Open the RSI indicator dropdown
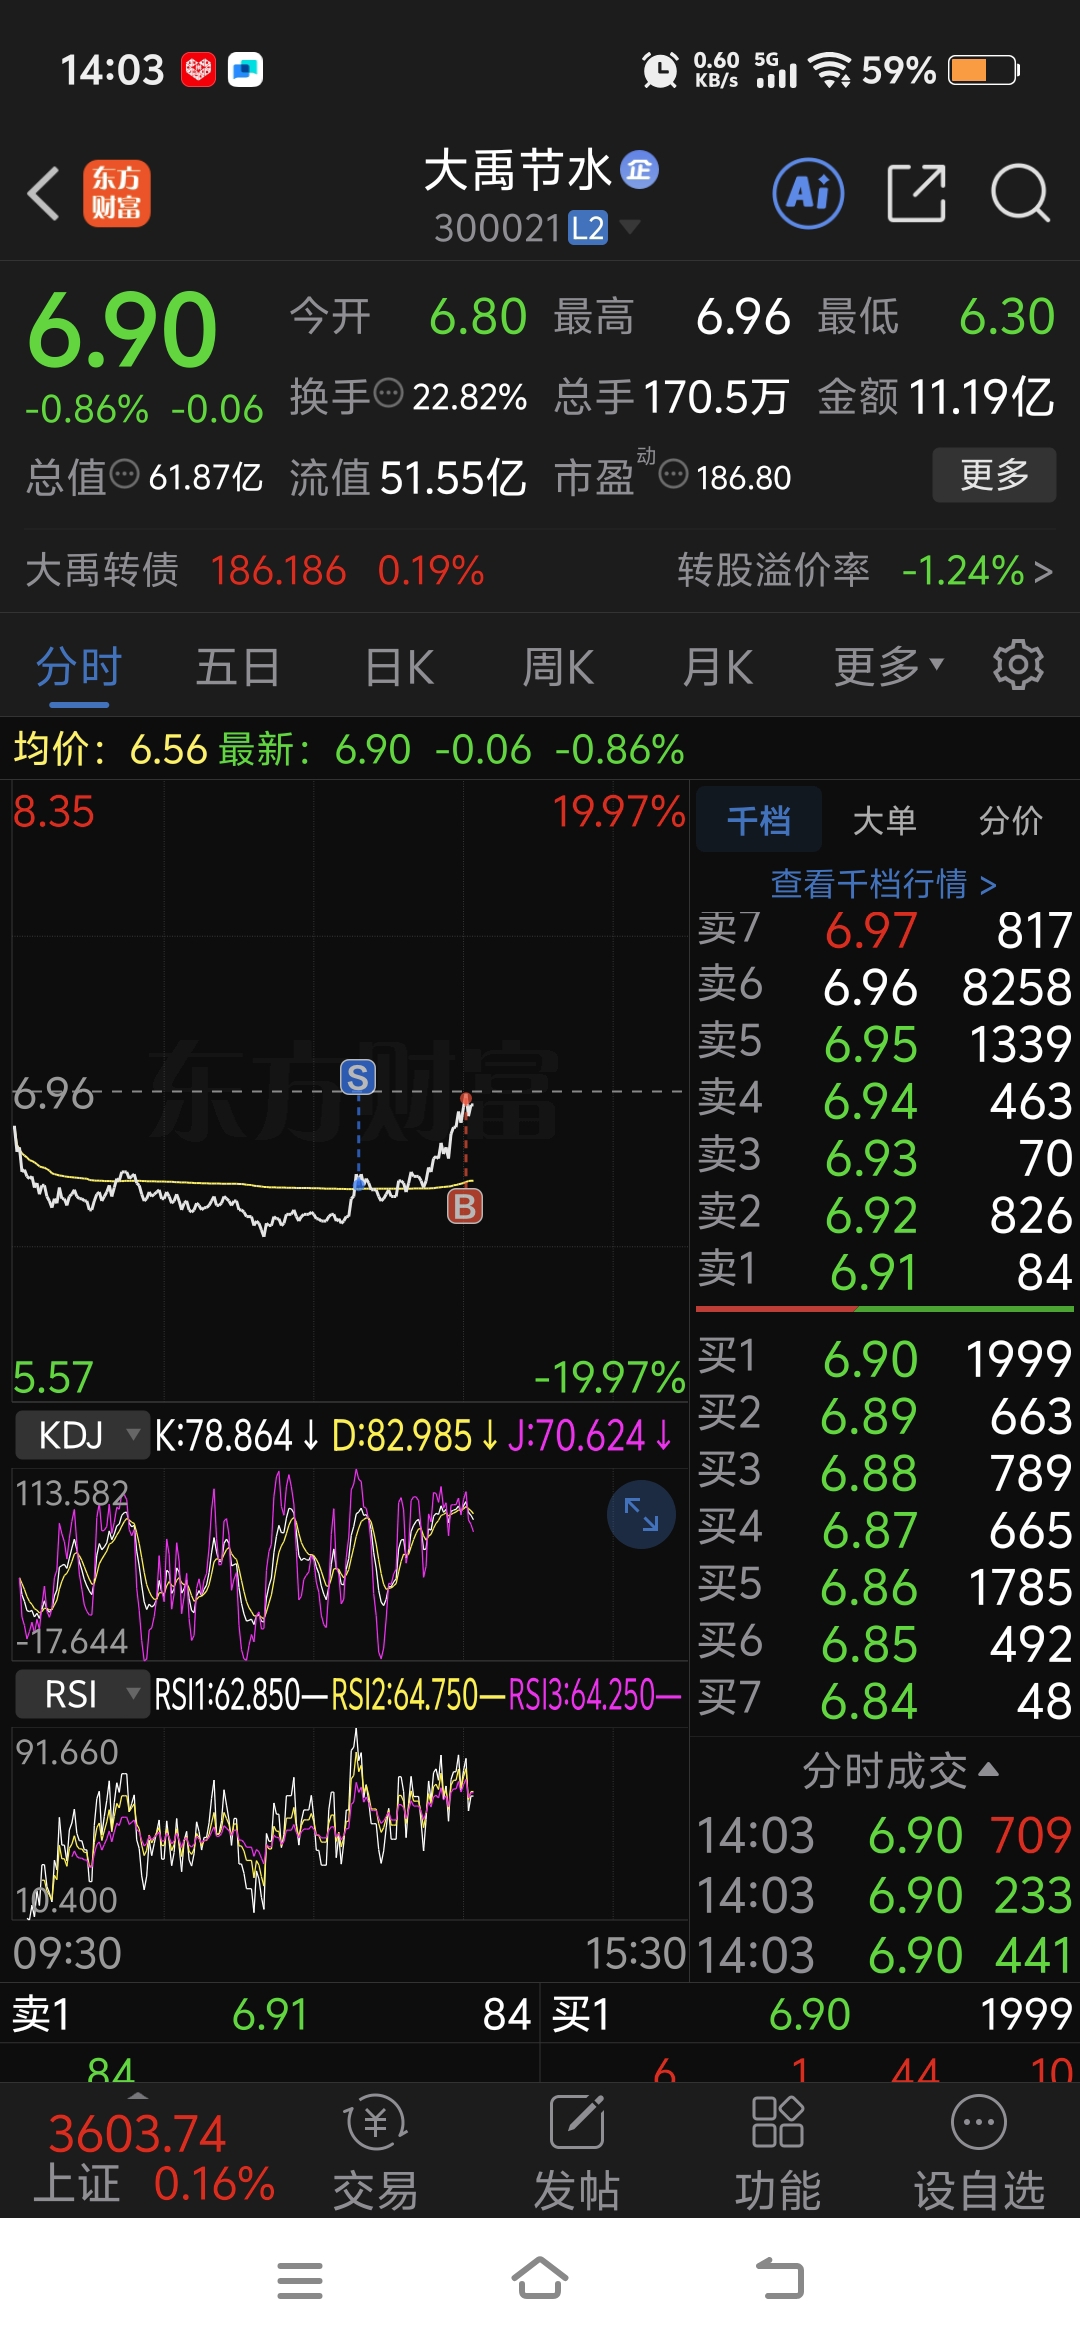The image size is (1080, 2344). [x=81, y=1695]
